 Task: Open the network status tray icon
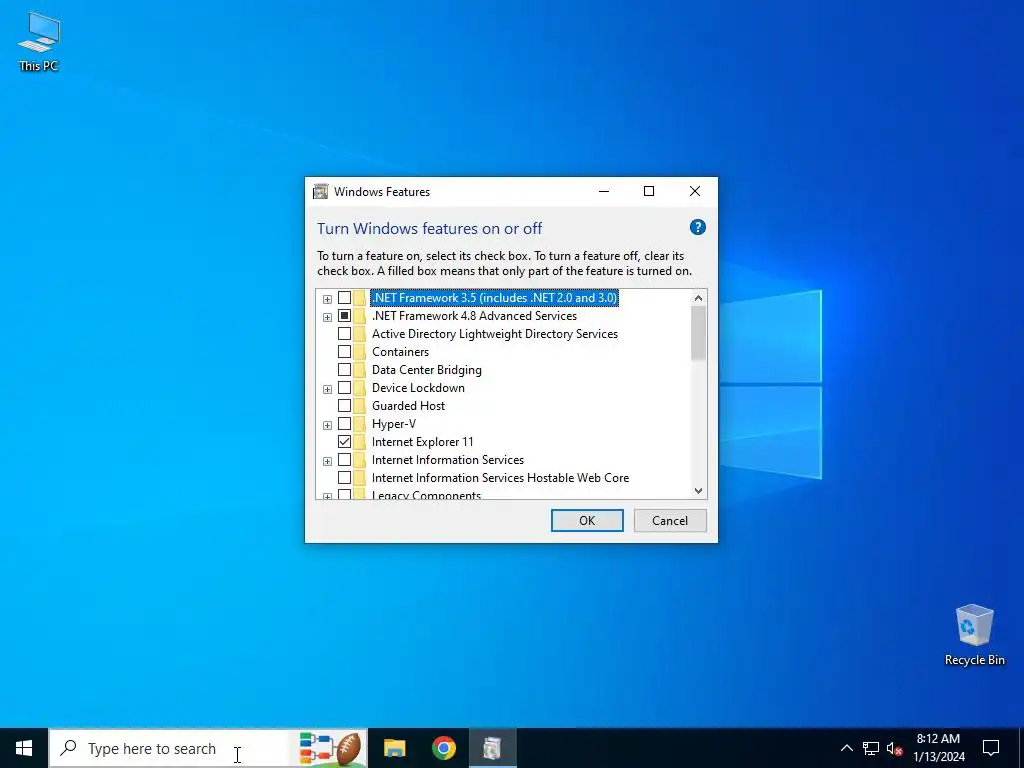click(x=871, y=748)
